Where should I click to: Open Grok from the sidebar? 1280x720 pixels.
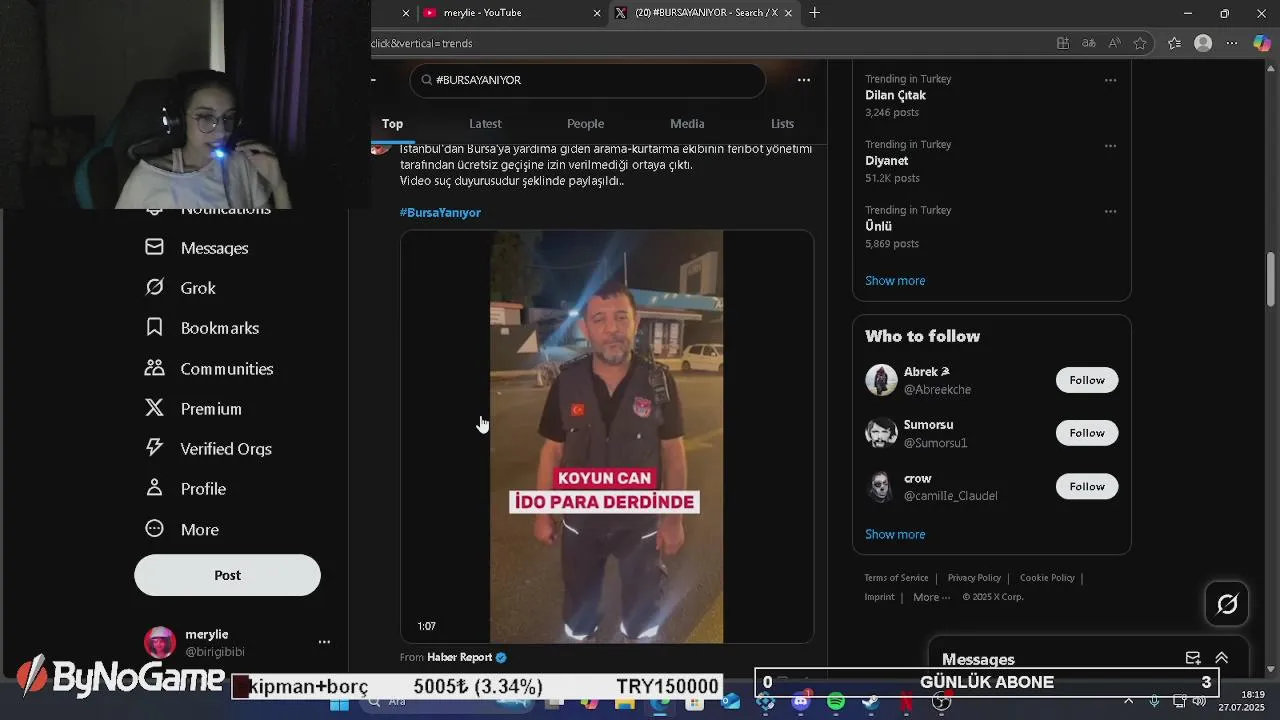pos(181,288)
